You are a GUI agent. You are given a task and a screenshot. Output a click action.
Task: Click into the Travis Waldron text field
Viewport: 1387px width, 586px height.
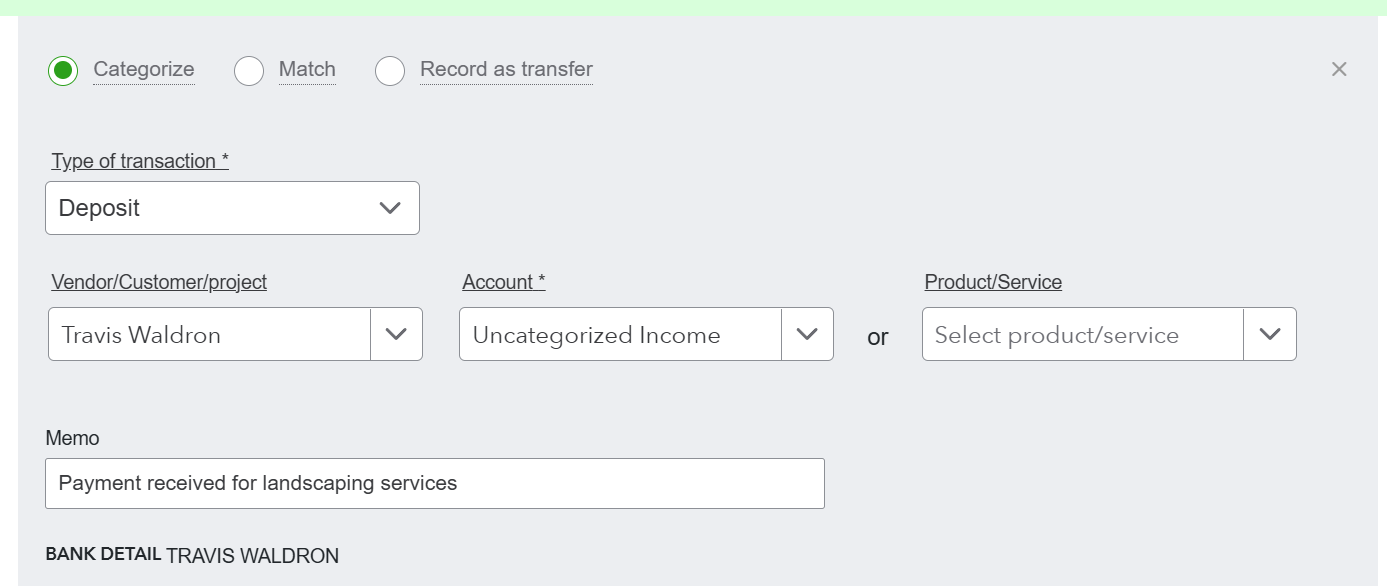(x=209, y=335)
